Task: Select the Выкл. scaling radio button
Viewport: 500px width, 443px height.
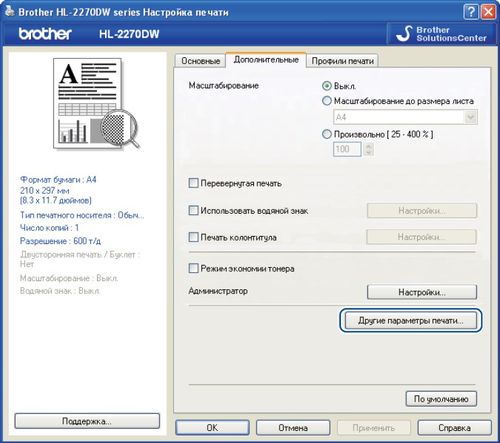Action: click(x=327, y=86)
